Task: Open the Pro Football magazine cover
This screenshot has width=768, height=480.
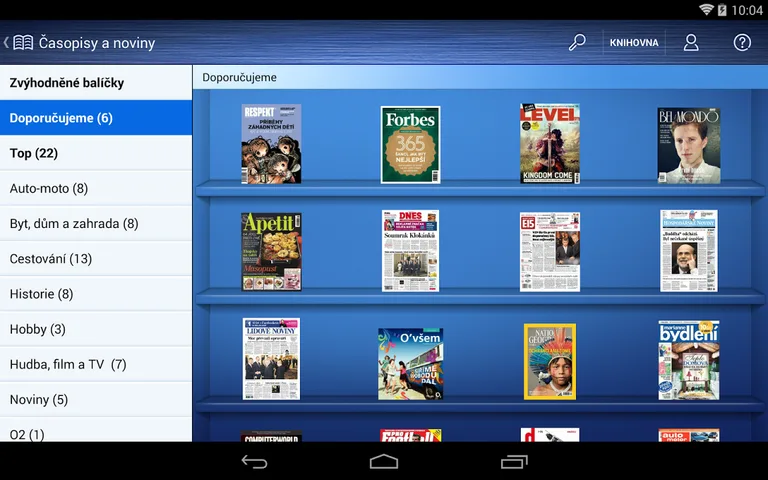Action: coord(410,435)
